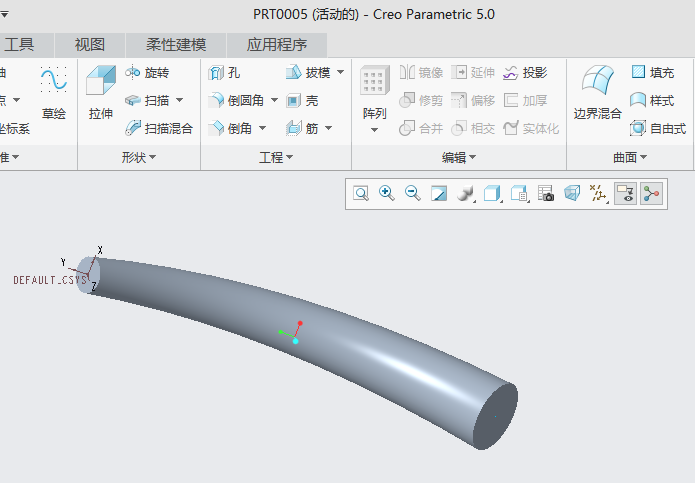
Task: Click the Refit view icon
Action: [x=361, y=194]
